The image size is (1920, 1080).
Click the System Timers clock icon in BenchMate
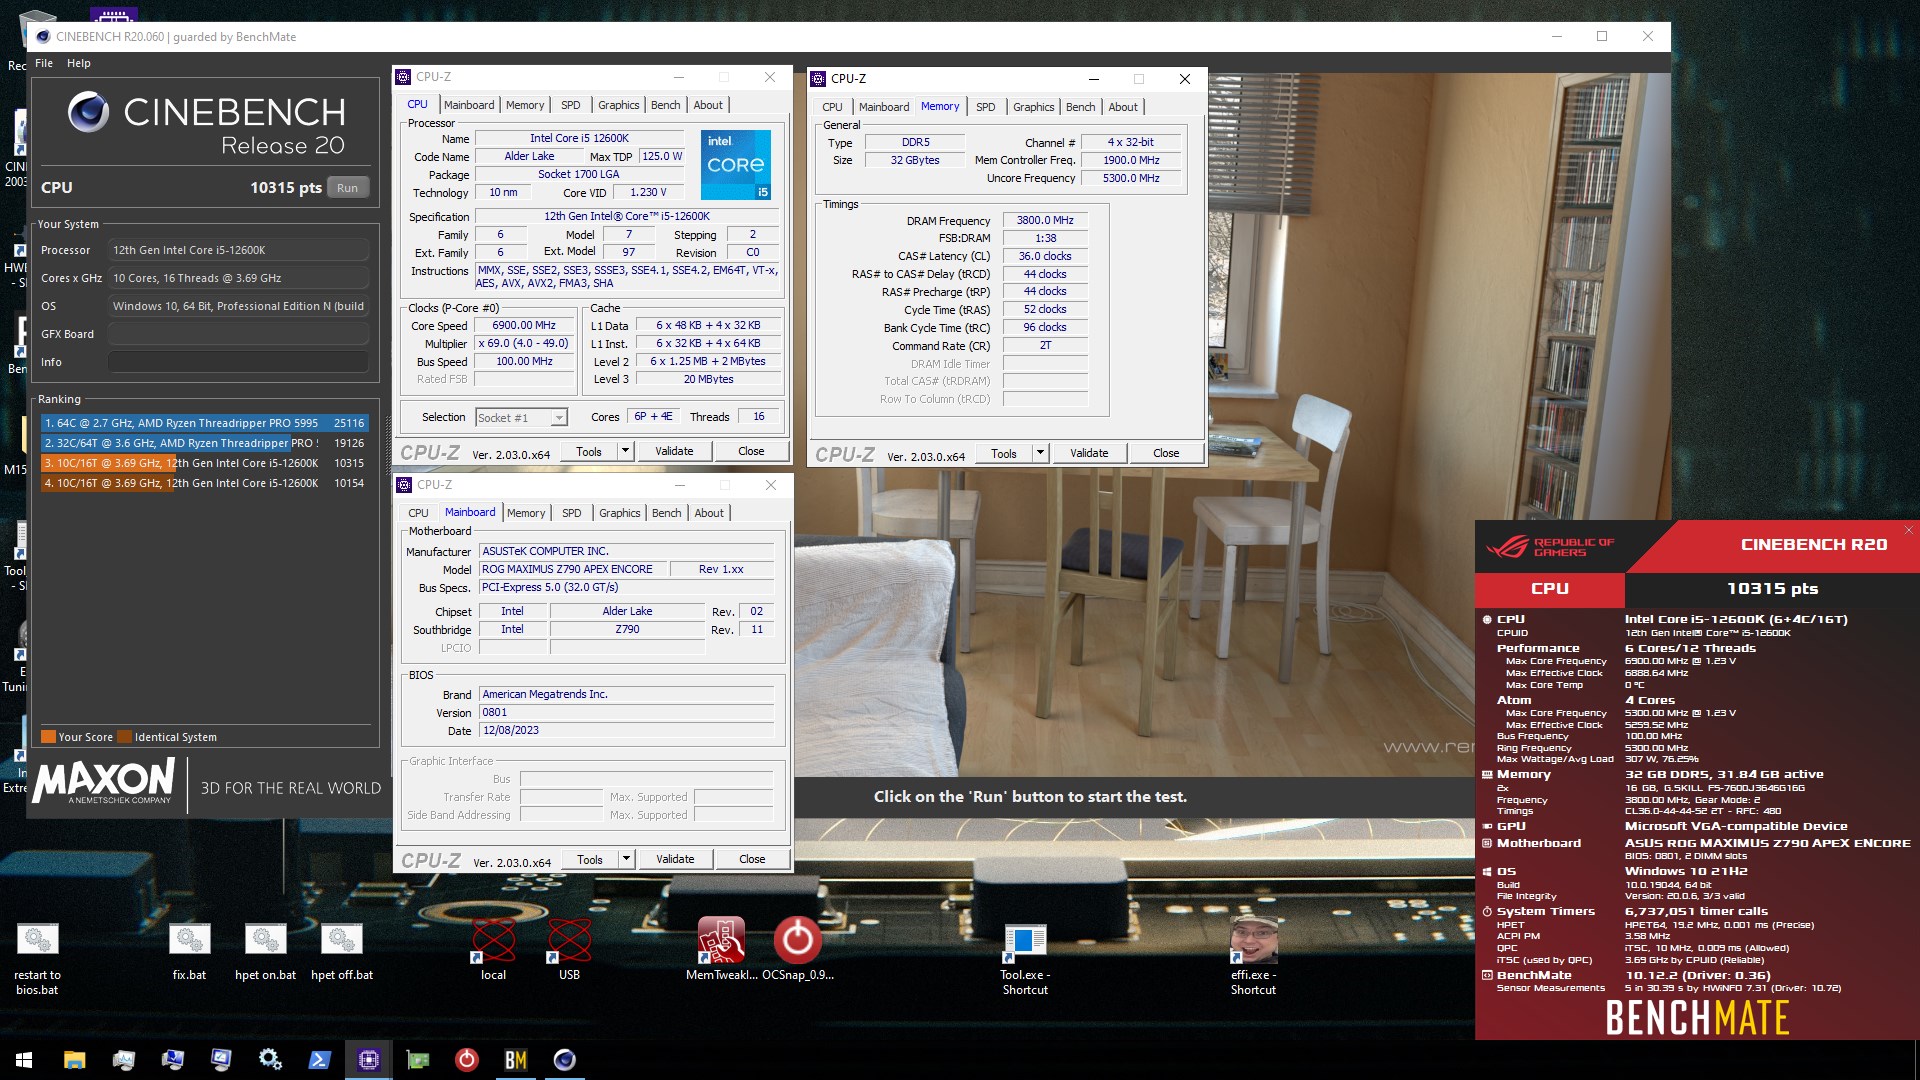(1487, 912)
